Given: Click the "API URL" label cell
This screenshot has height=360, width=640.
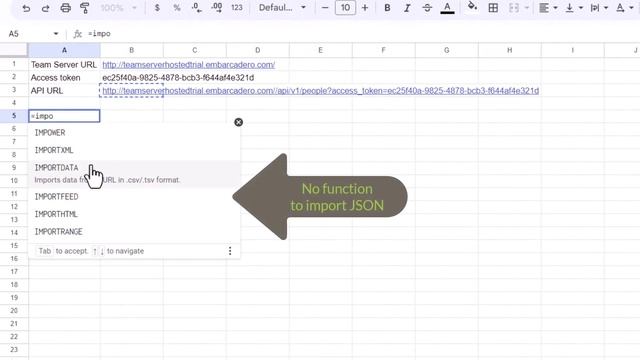Looking at the screenshot, I should coord(64,91).
